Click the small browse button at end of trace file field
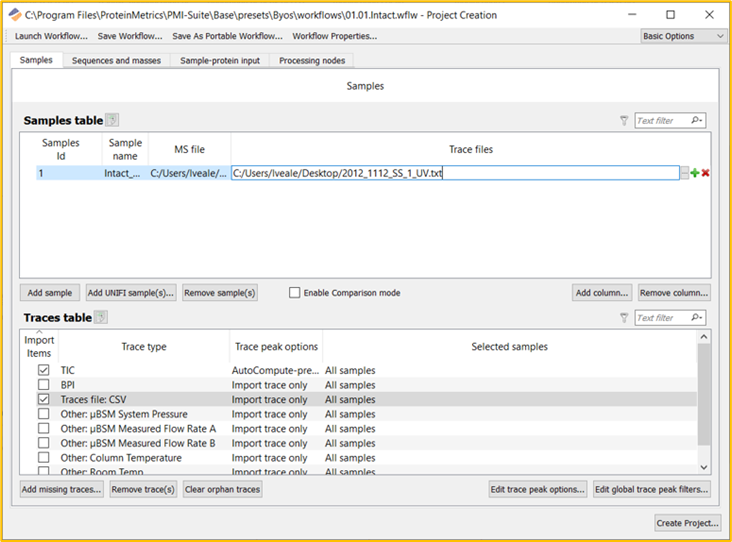Image resolution: width=732 pixels, height=542 pixels. [x=684, y=173]
